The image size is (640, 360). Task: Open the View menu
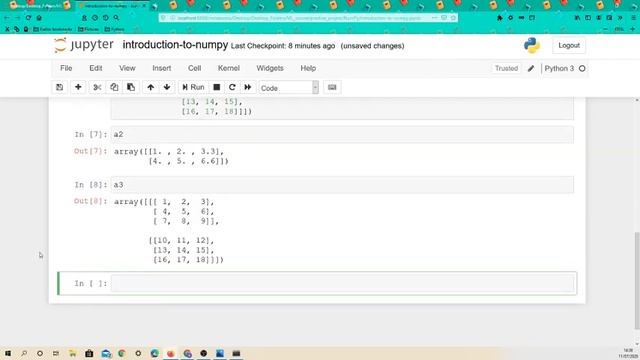click(x=127, y=68)
